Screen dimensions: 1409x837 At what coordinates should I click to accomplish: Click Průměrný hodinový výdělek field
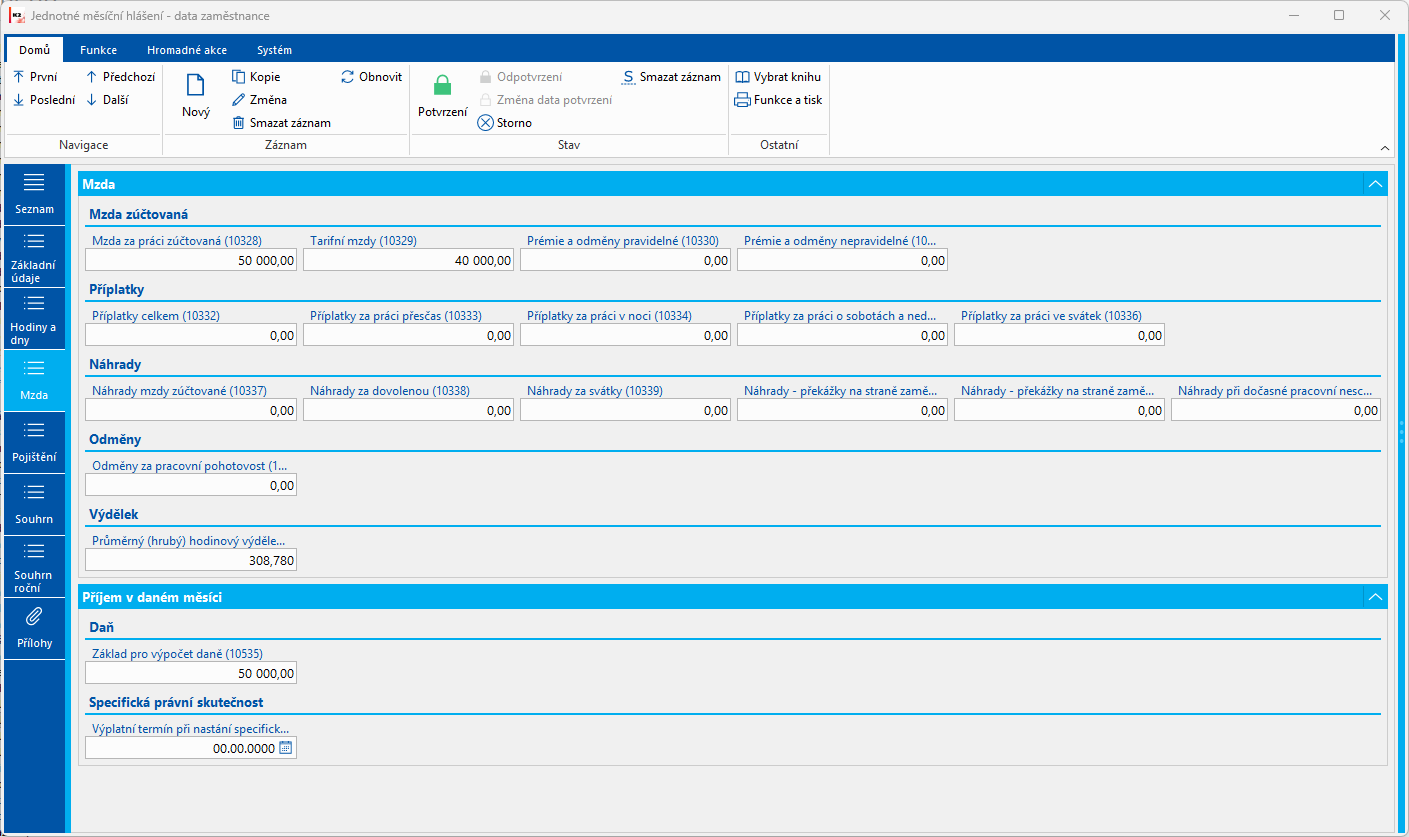[x=191, y=560]
